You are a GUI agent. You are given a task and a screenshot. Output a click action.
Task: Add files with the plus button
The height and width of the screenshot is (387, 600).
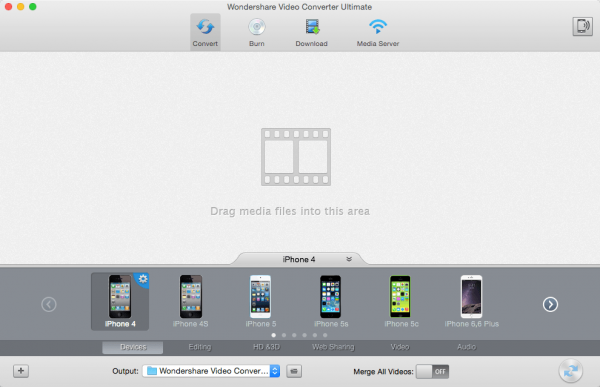(21, 371)
